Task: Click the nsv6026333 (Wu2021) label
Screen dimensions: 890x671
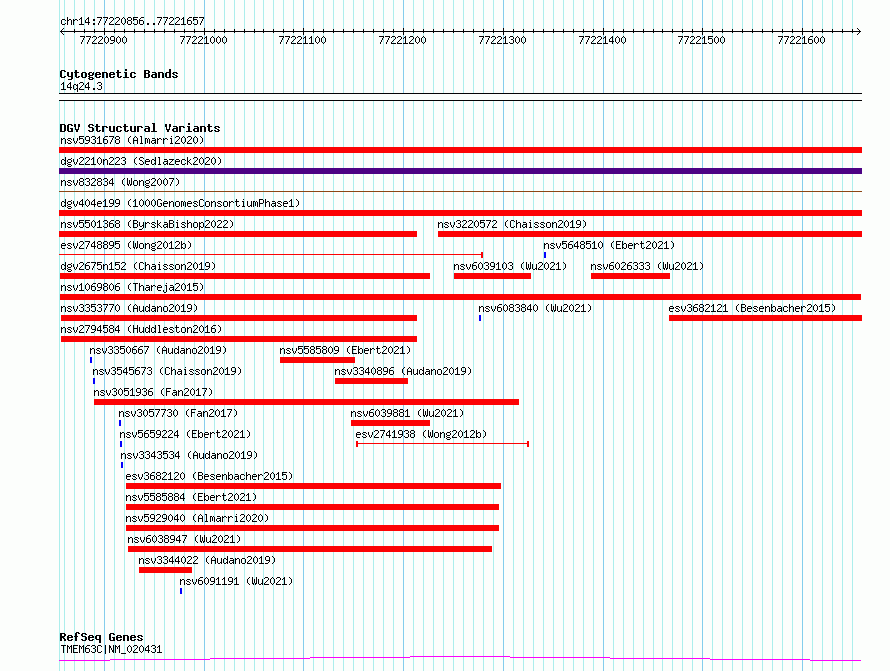Action: pos(647,266)
